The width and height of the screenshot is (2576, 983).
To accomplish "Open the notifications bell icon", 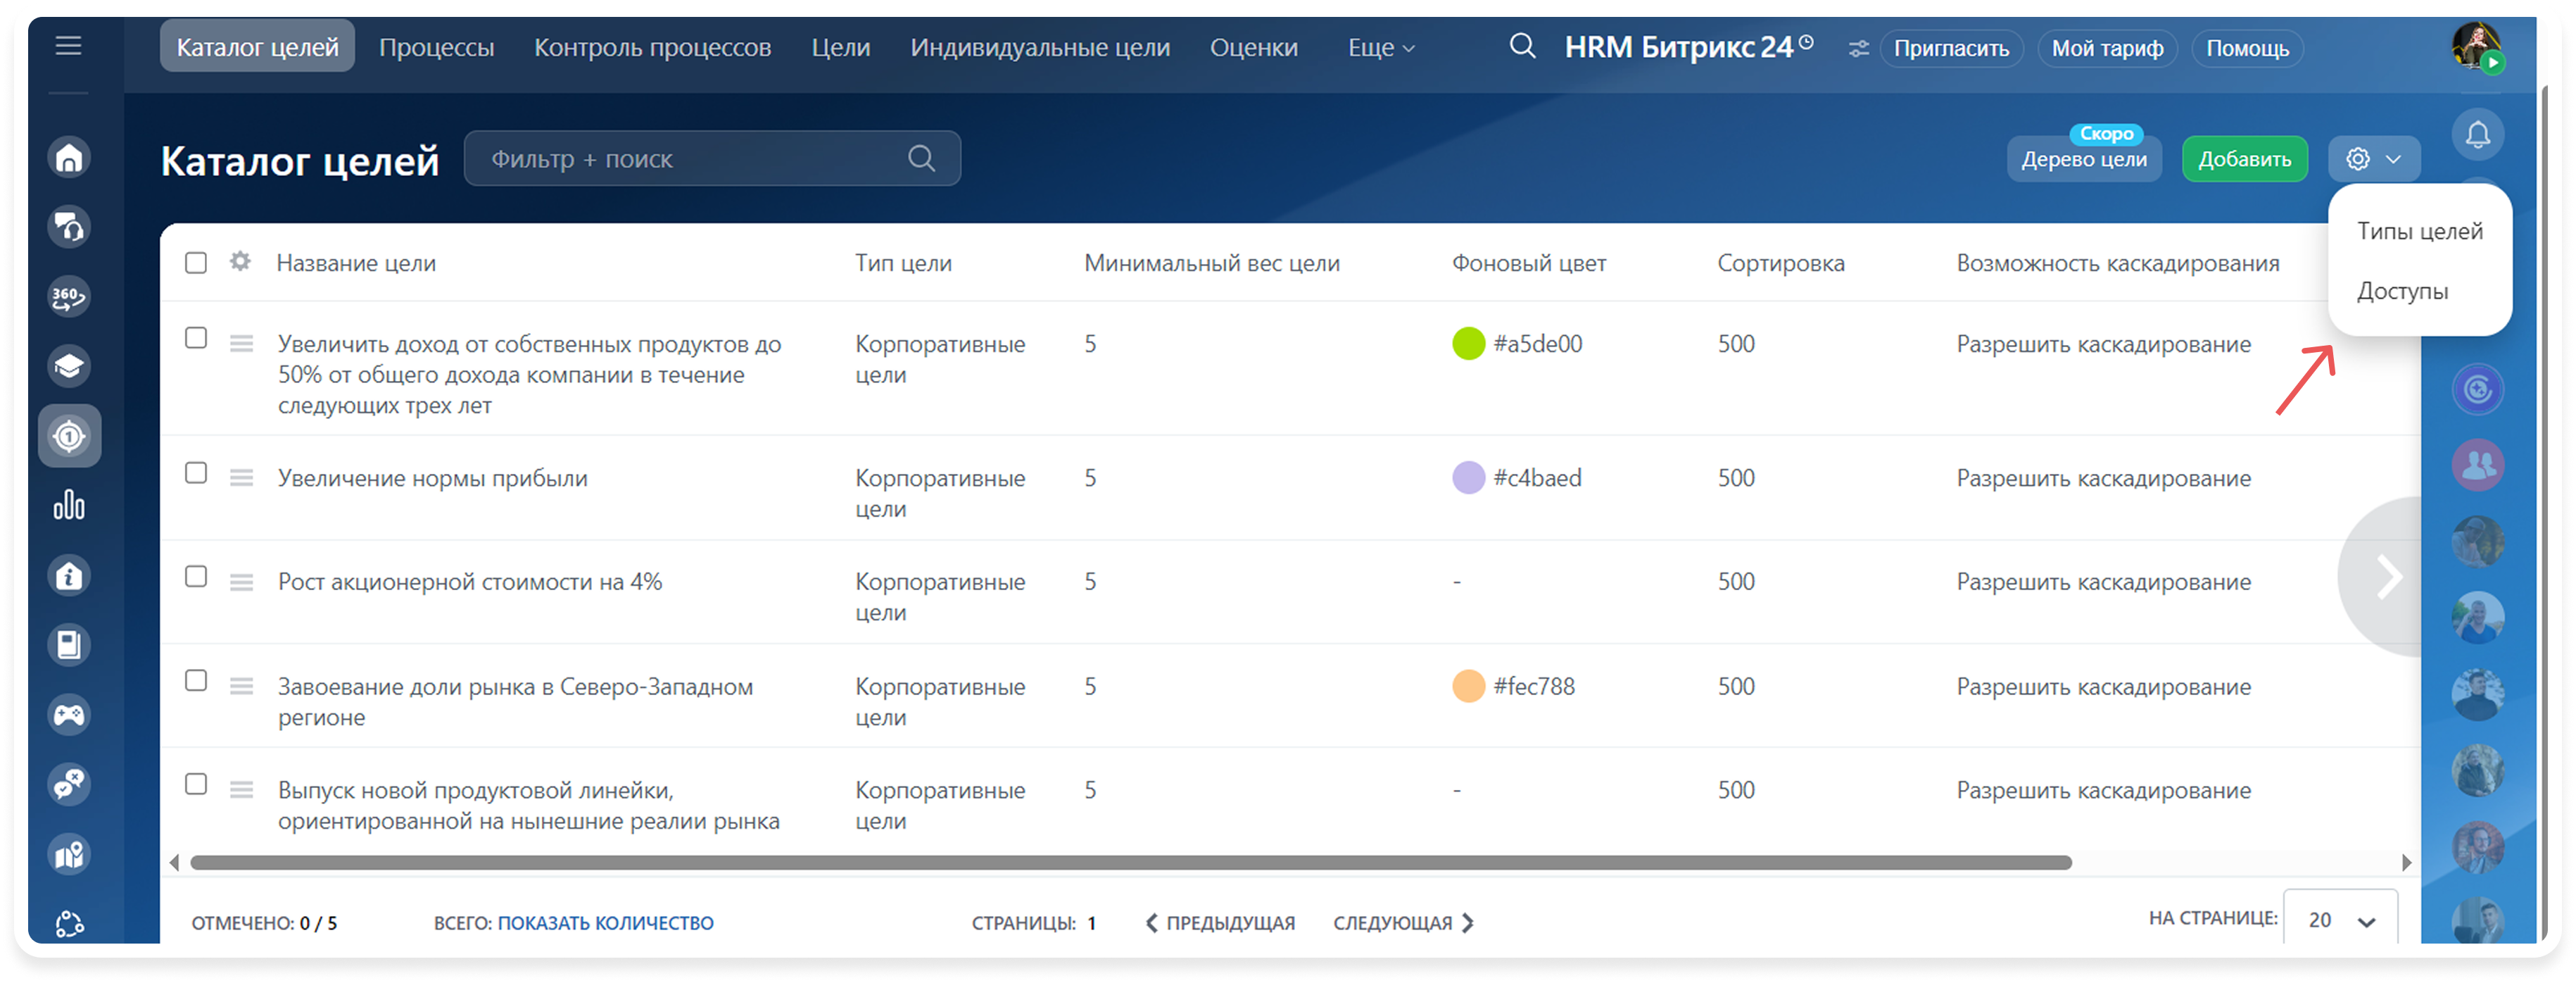I will (2477, 135).
